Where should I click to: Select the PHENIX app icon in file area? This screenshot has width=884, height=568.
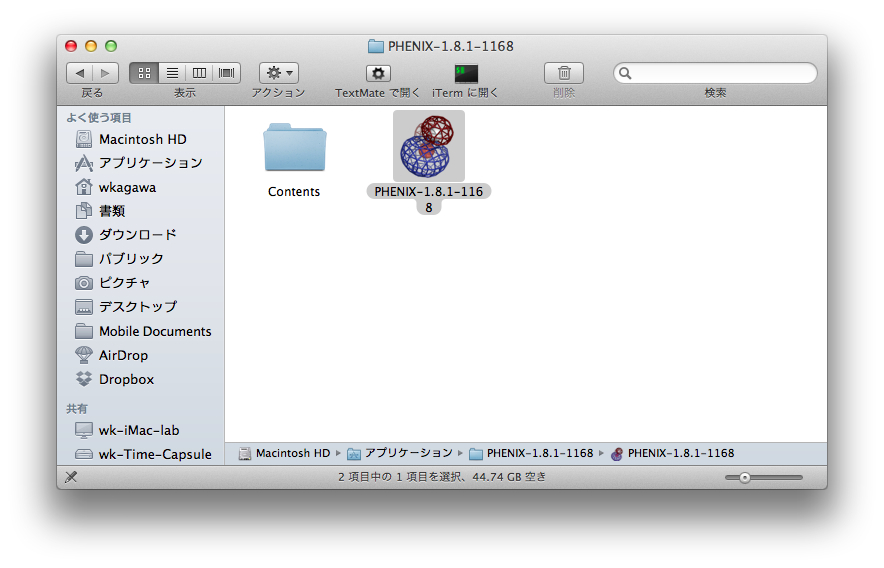click(x=428, y=146)
